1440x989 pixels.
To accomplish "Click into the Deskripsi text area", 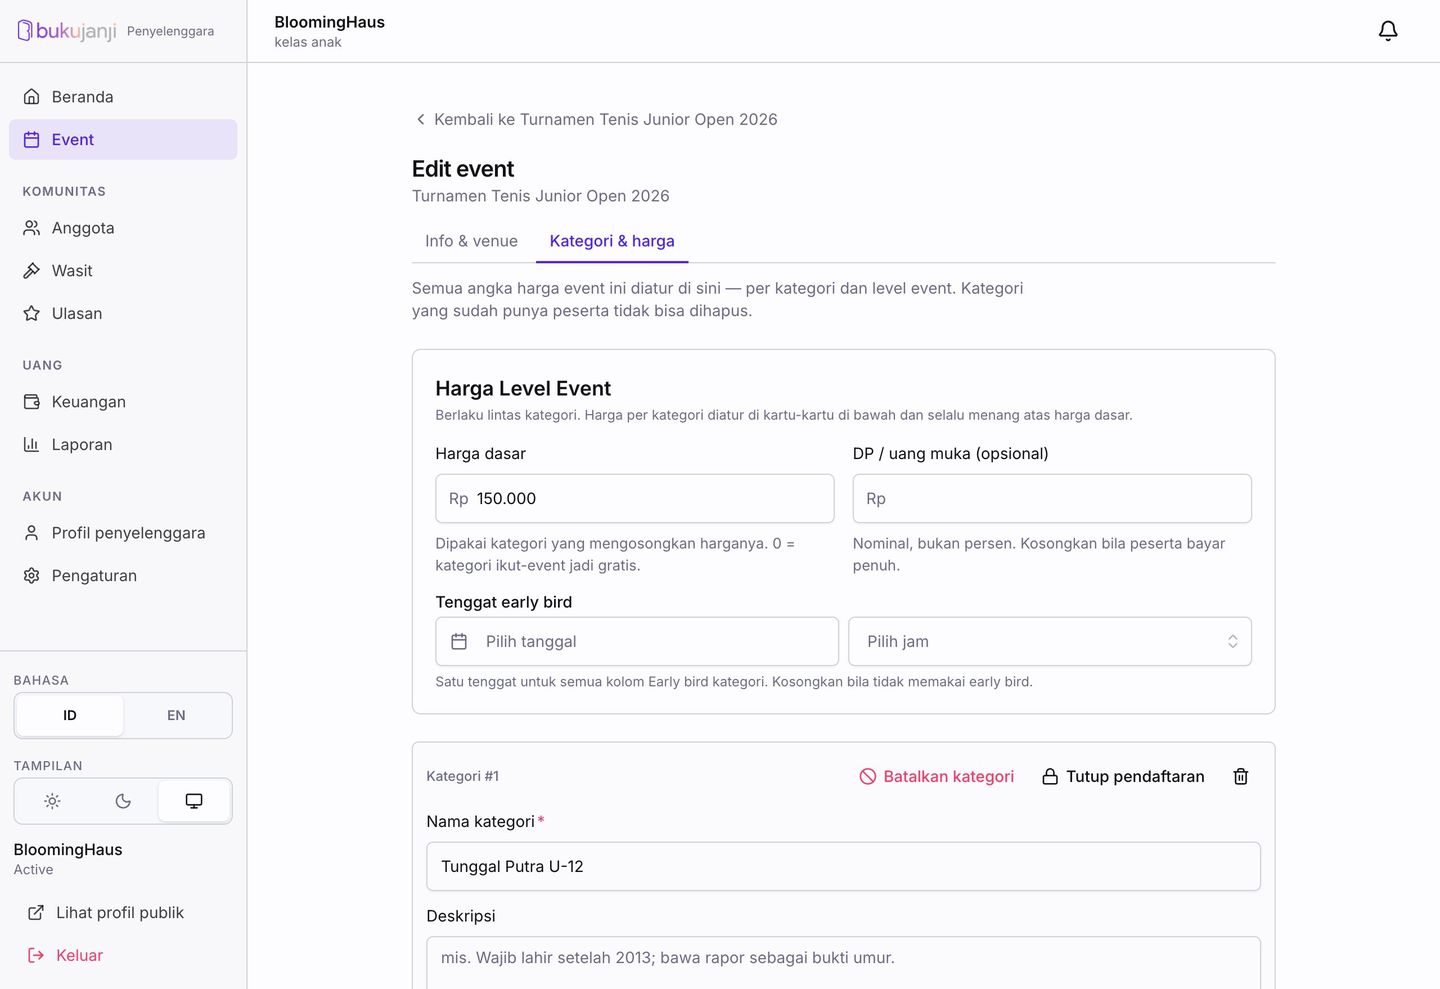I will (843, 962).
